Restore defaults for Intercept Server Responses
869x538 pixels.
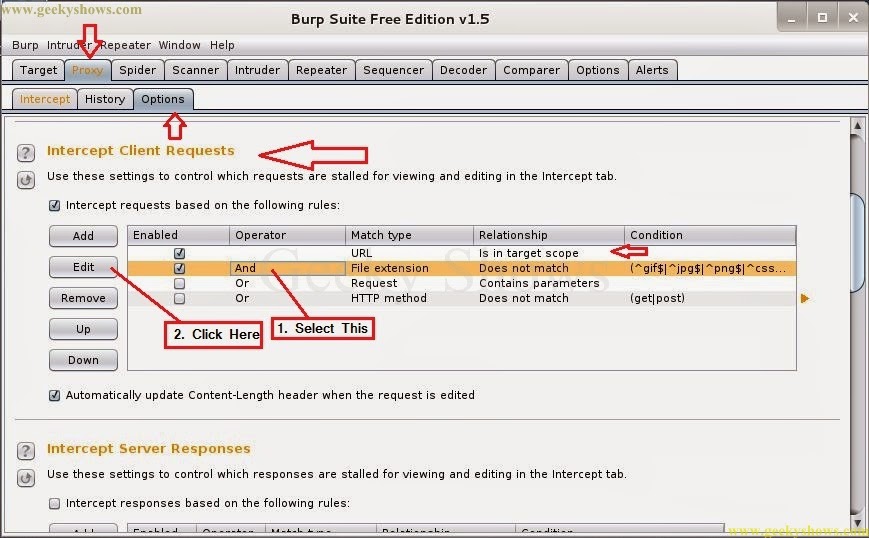pos(25,478)
